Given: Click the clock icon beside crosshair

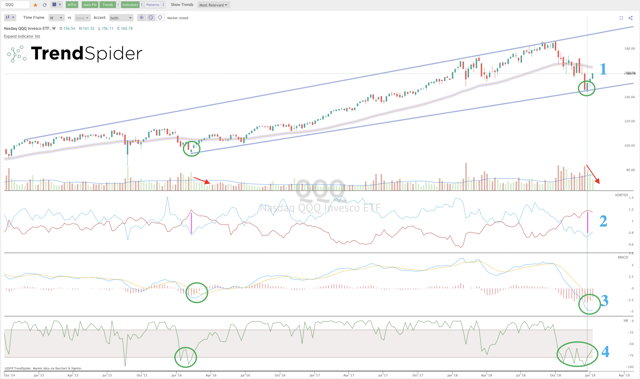Looking at the screenshot, I should [x=151, y=18].
